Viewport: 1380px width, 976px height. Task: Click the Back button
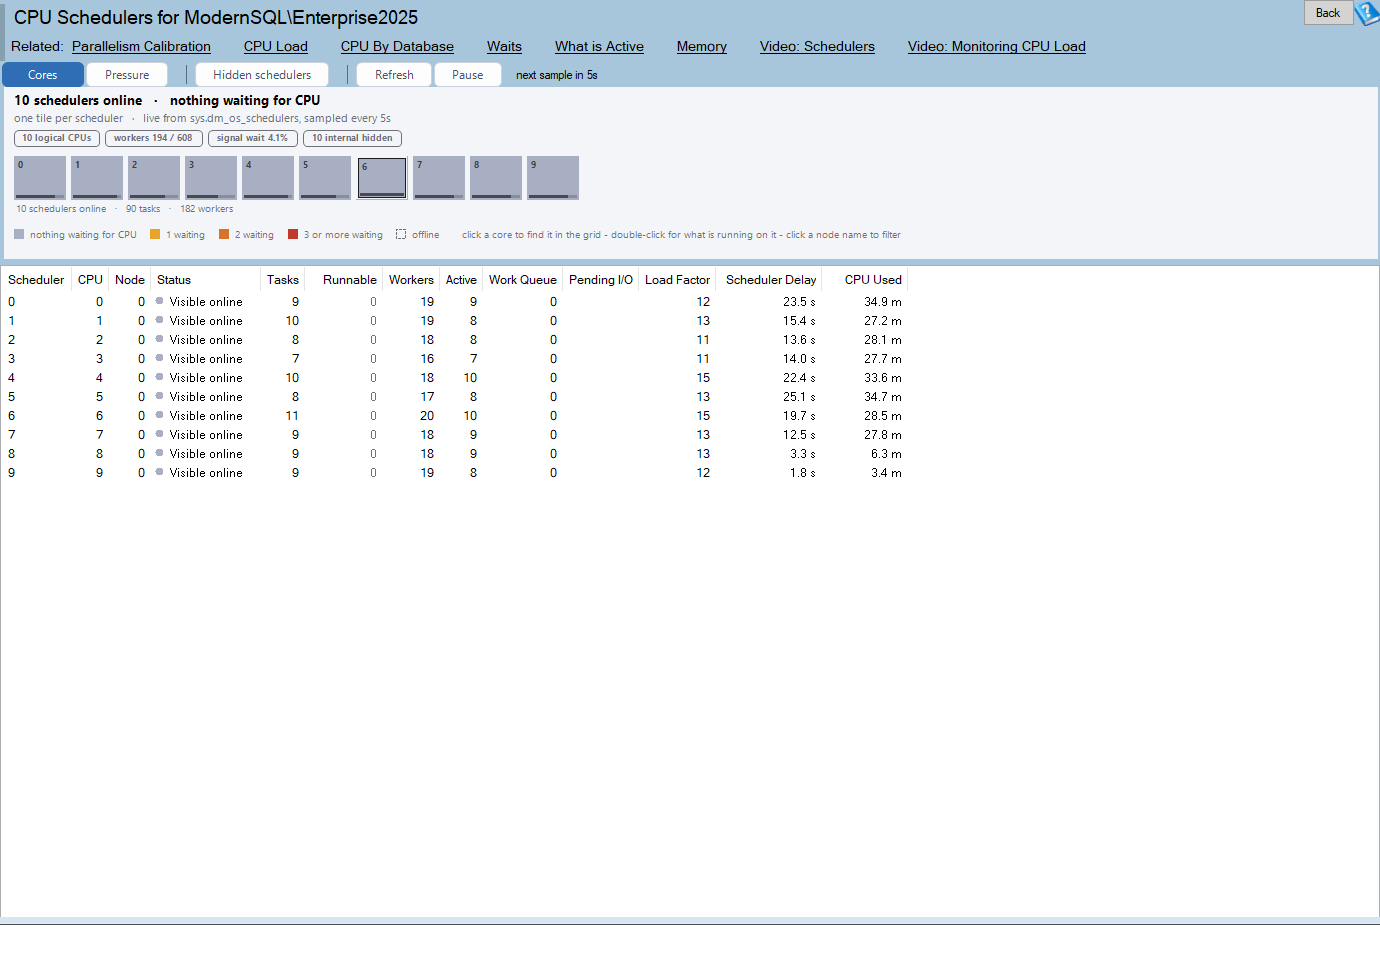1328,13
